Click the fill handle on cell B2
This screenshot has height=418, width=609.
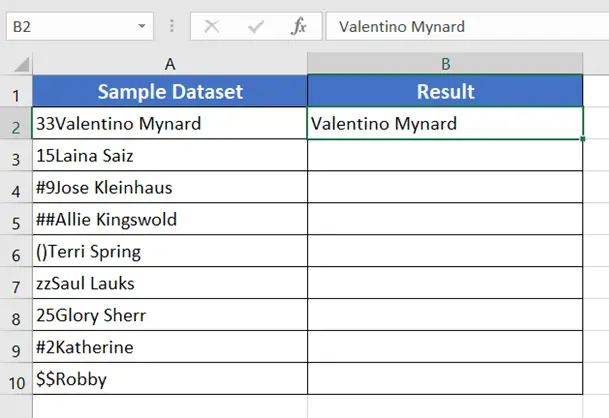[x=583, y=139]
